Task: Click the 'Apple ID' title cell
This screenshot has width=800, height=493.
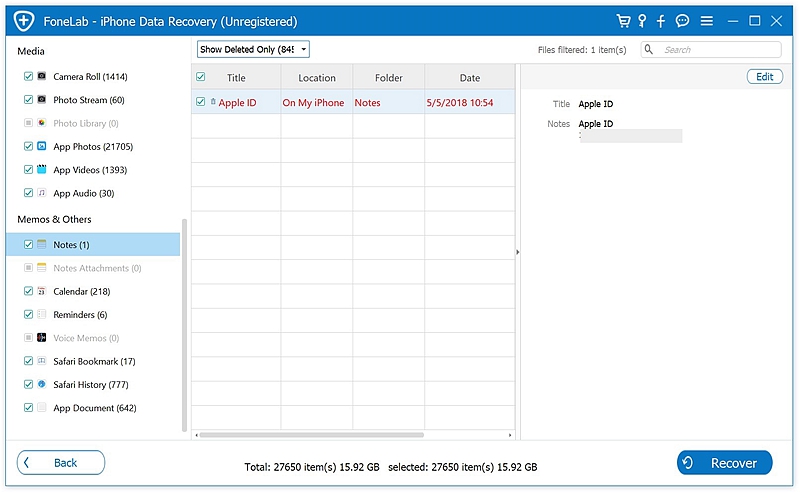Action: point(237,103)
